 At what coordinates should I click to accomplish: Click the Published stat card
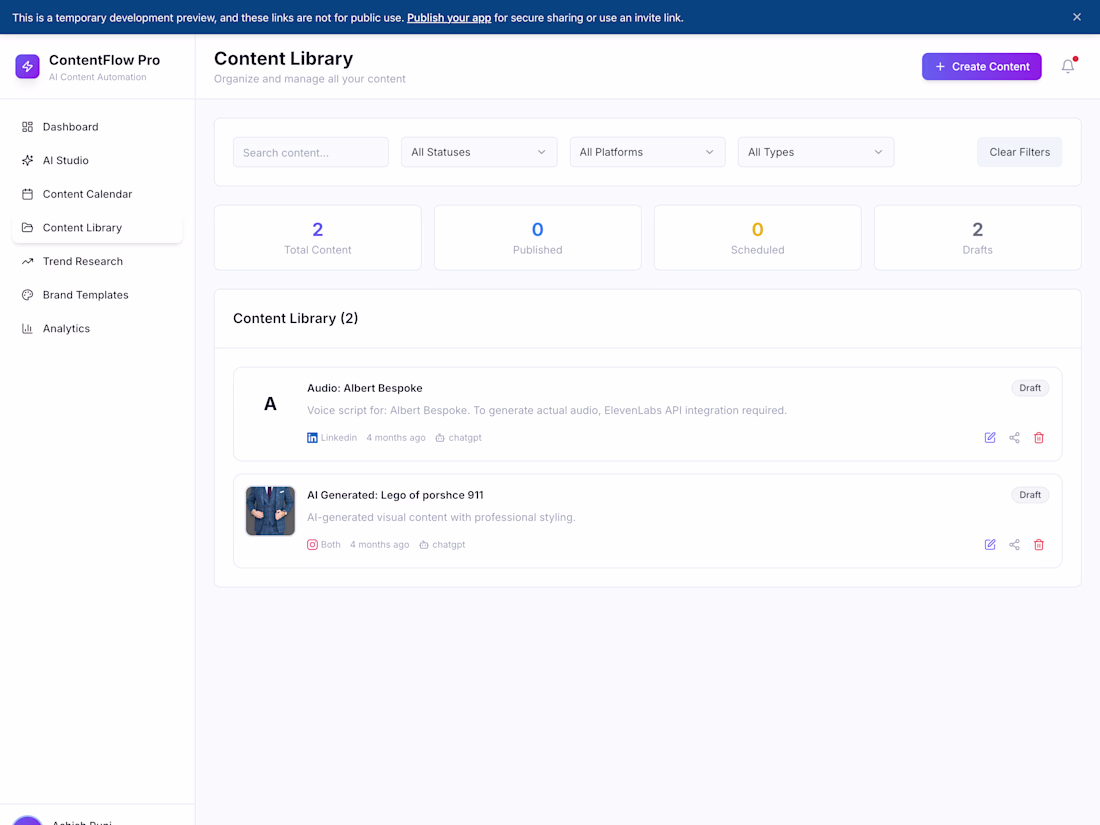(537, 238)
